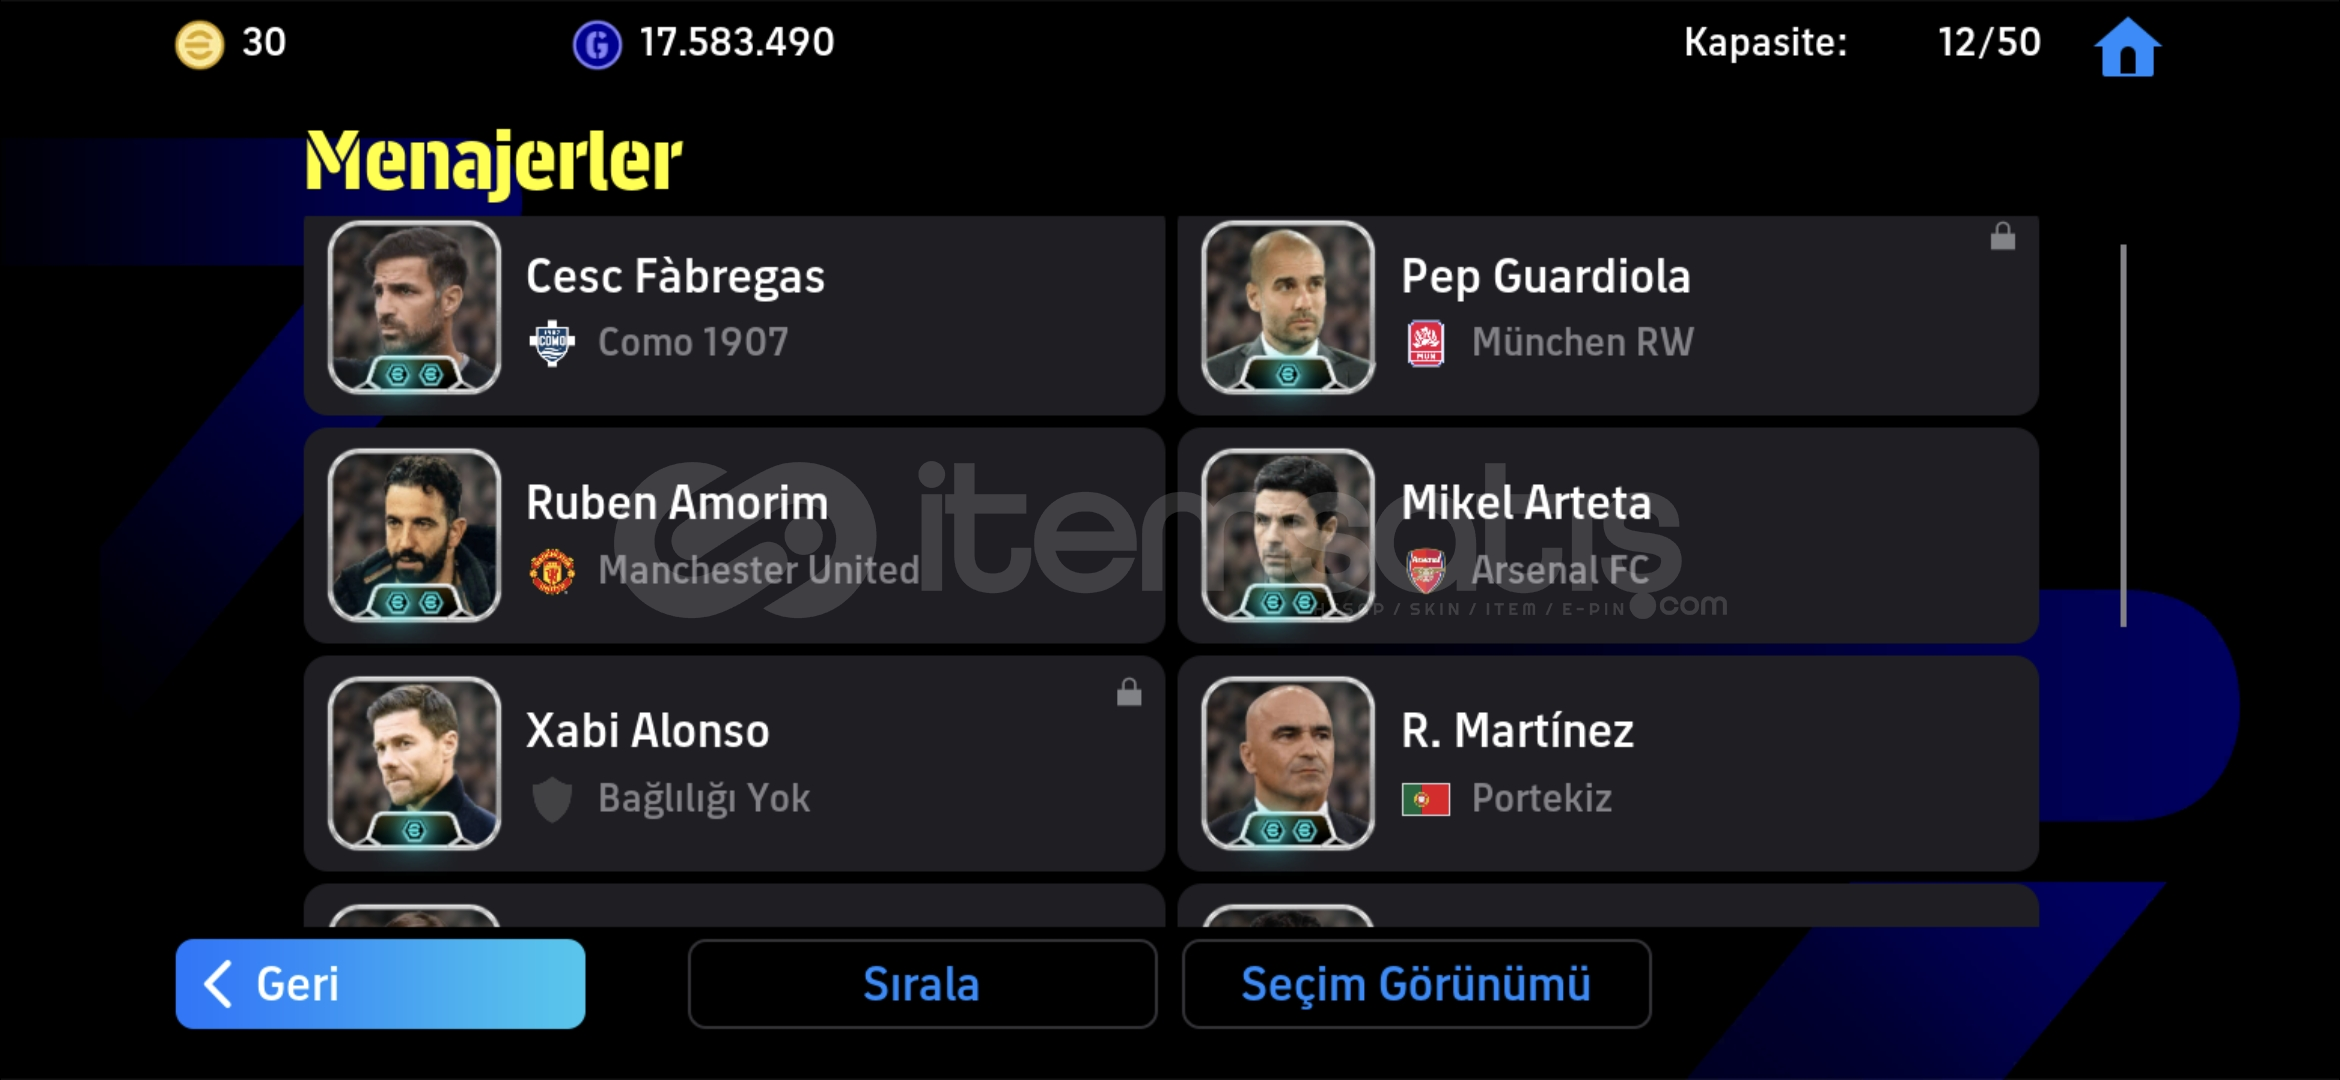Image resolution: width=2340 pixels, height=1080 pixels.
Task: Tap the home icon
Action: 2127,48
